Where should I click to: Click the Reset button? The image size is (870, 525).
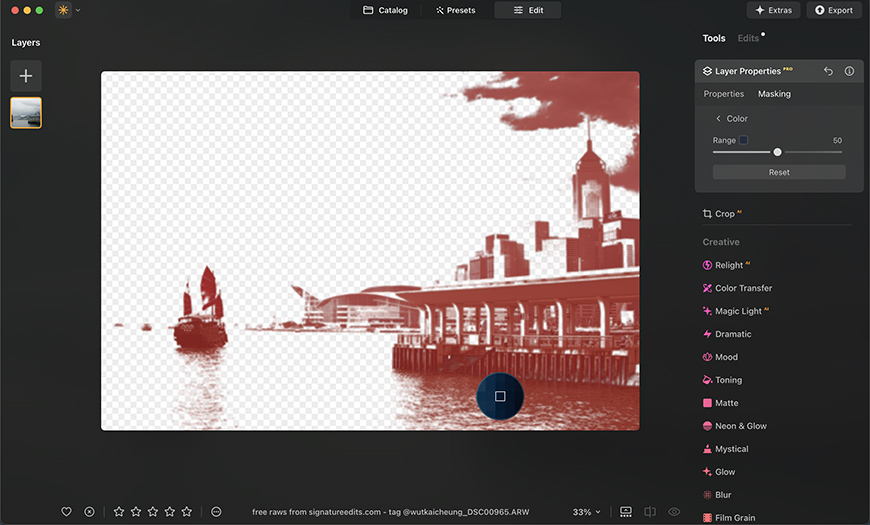coord(779,172)
